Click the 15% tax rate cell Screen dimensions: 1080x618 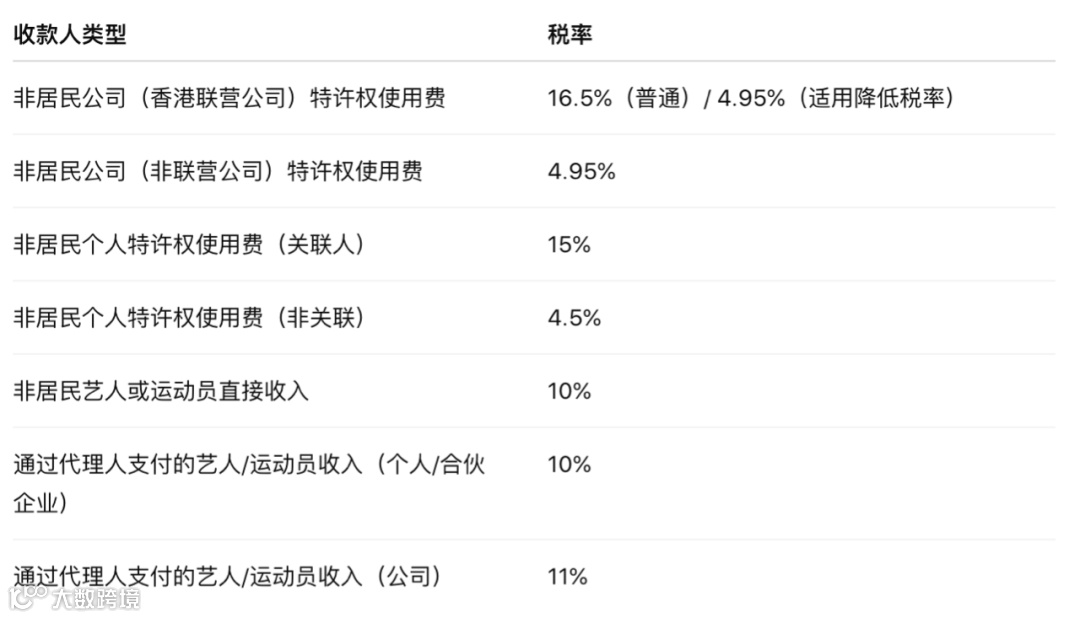(569, 244)
